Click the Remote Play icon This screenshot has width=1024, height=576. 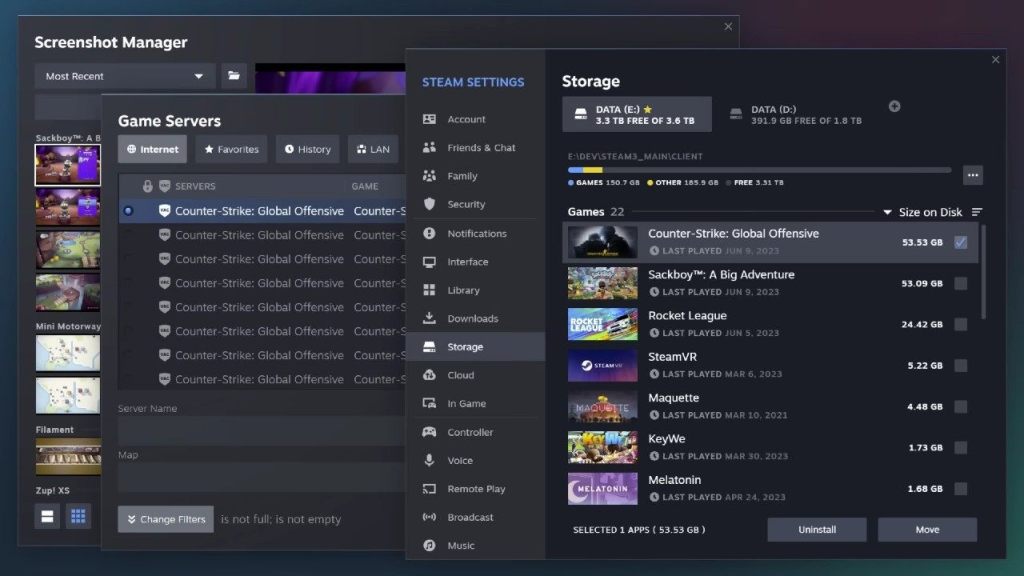pos(429,488)
